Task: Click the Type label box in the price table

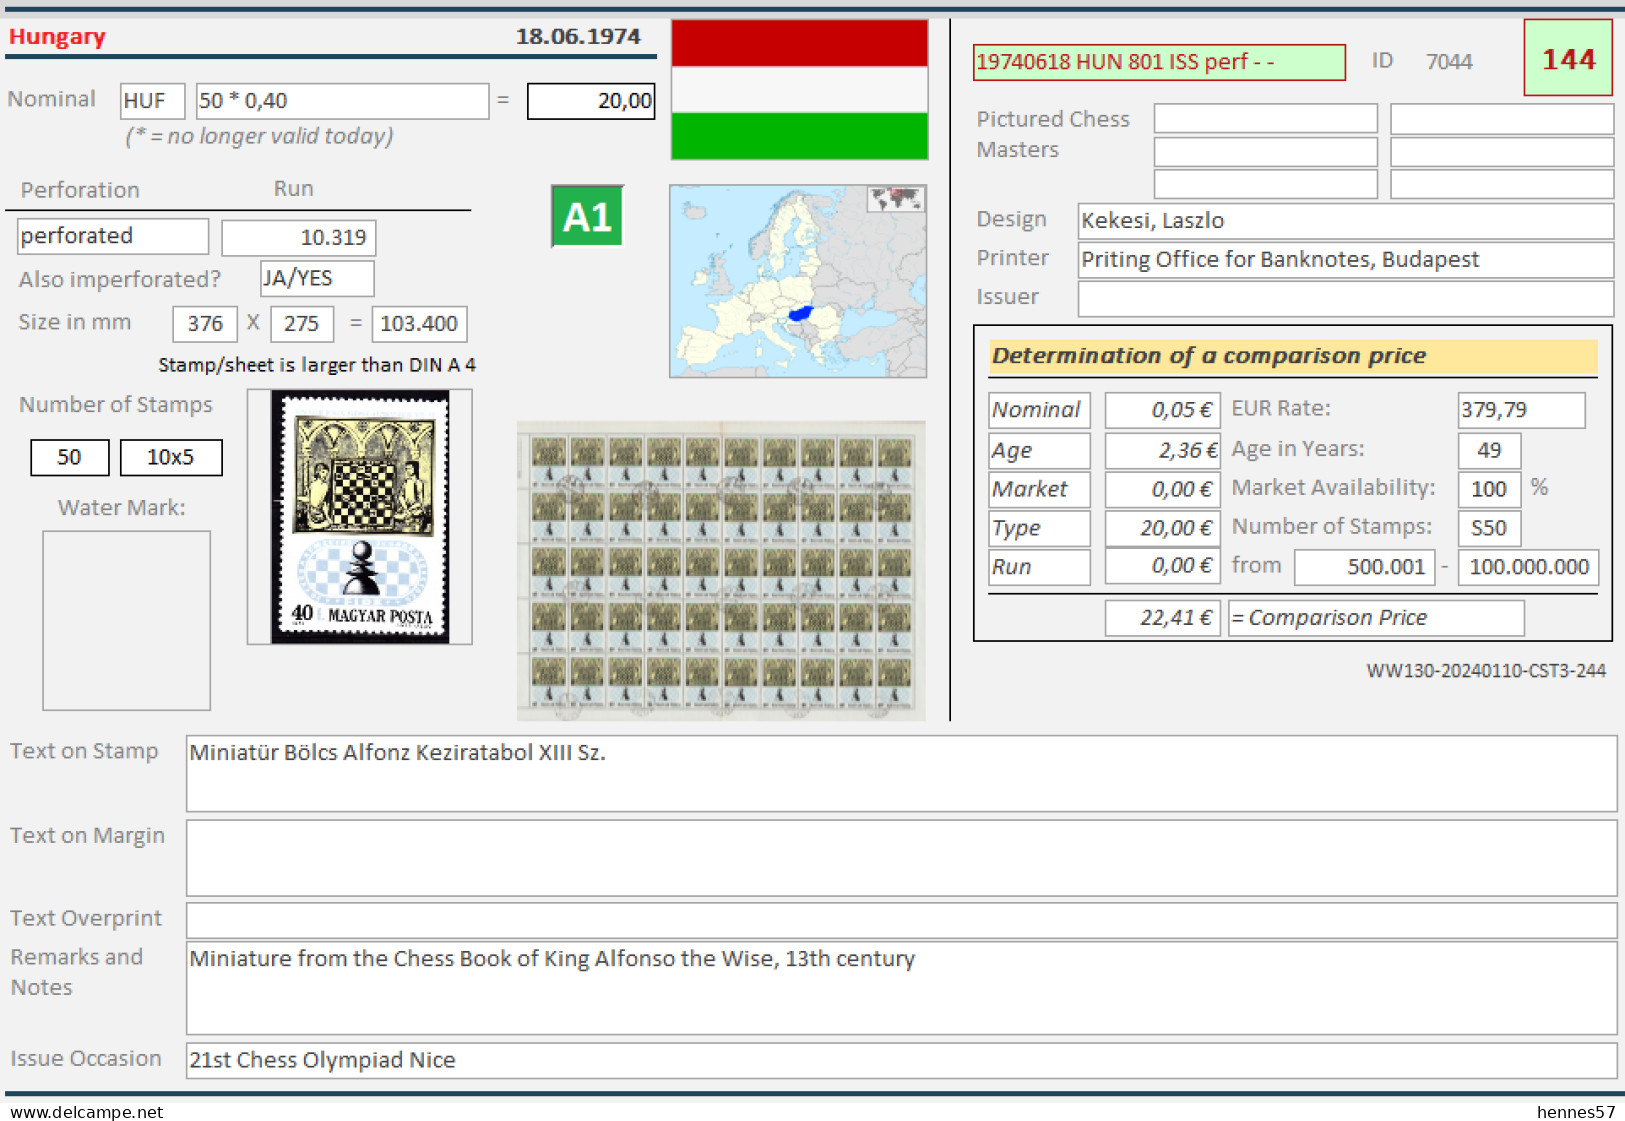Action: click(x=1039, y=528)
